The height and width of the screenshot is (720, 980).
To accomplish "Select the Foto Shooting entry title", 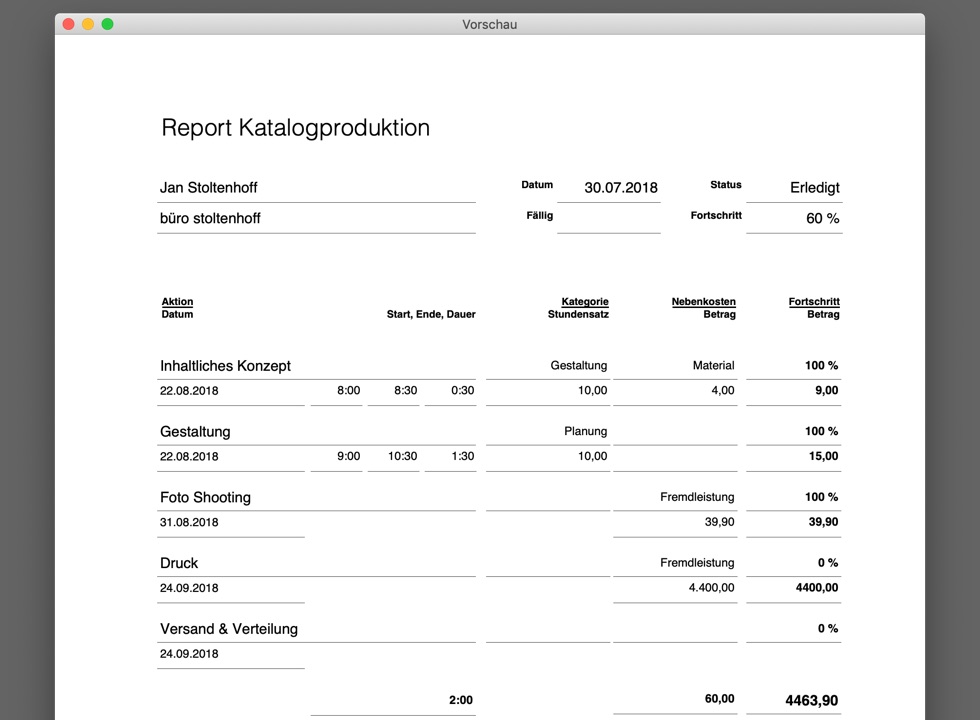I will point(205,498).
